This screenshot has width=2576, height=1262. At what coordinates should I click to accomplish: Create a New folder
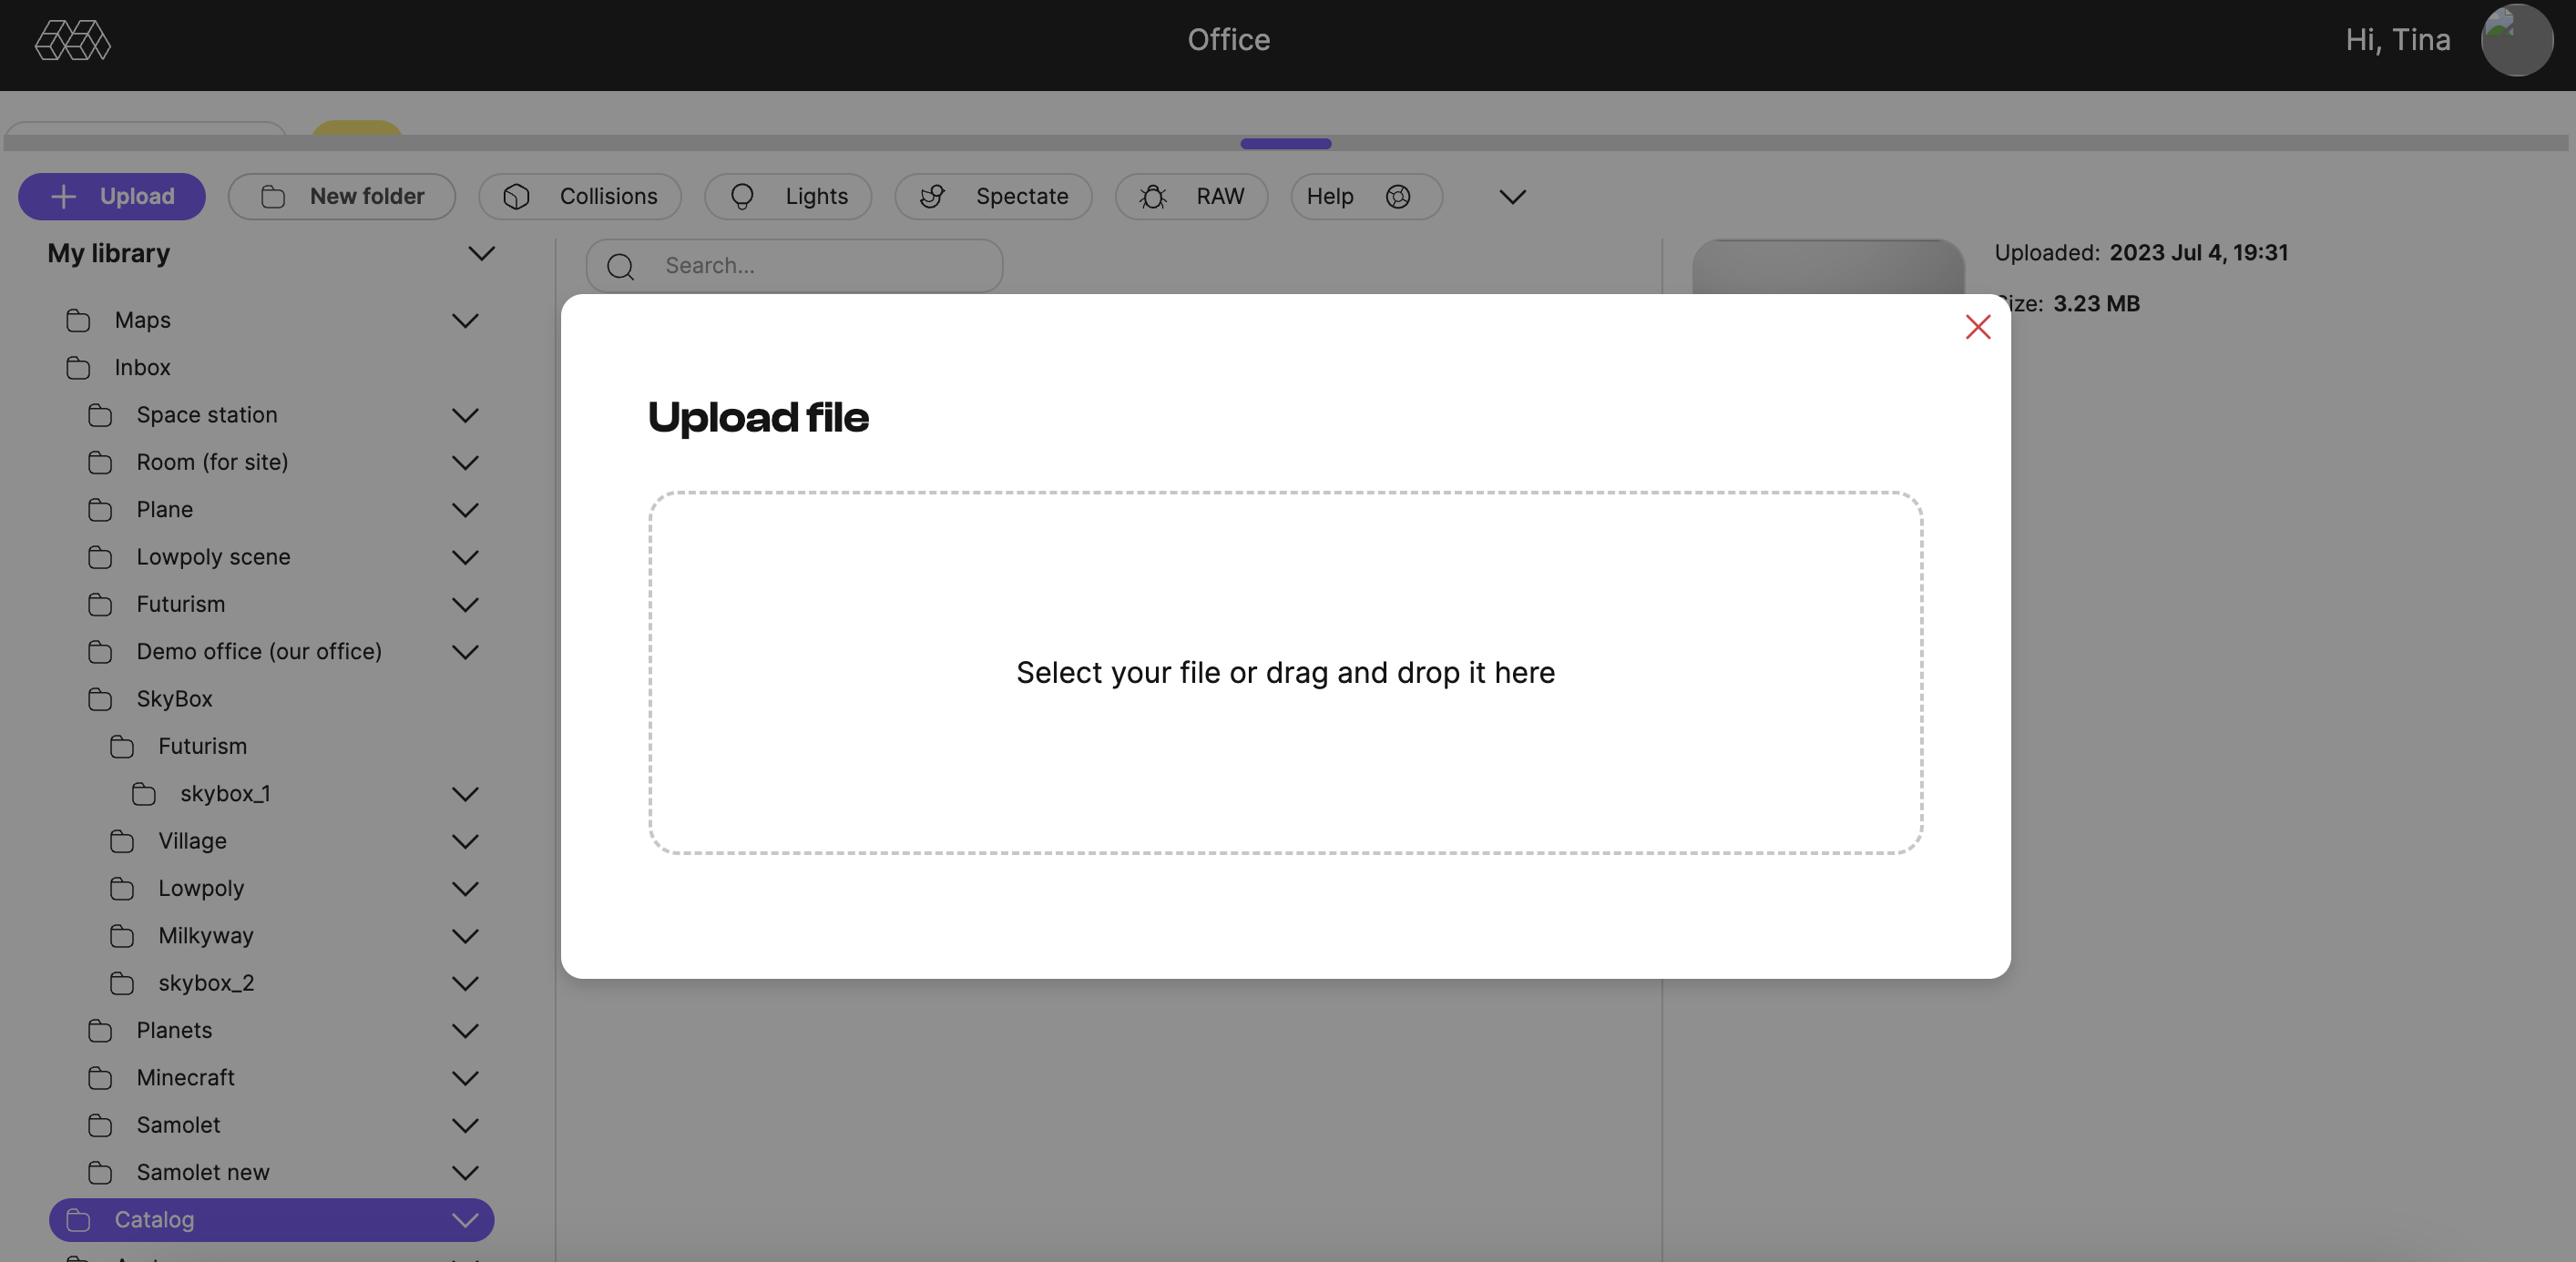click(x=341, y=196)
